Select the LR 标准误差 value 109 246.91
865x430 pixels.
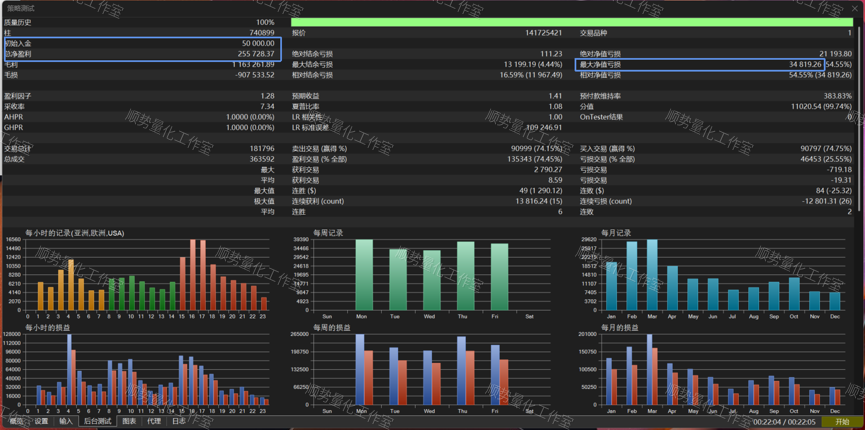point(544,127)
